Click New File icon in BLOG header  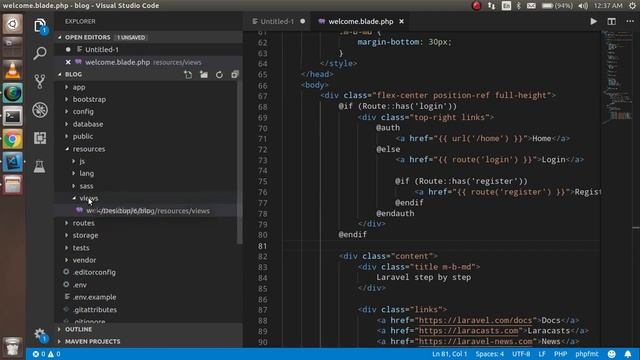pyautogui.click(x=188, y=75)
